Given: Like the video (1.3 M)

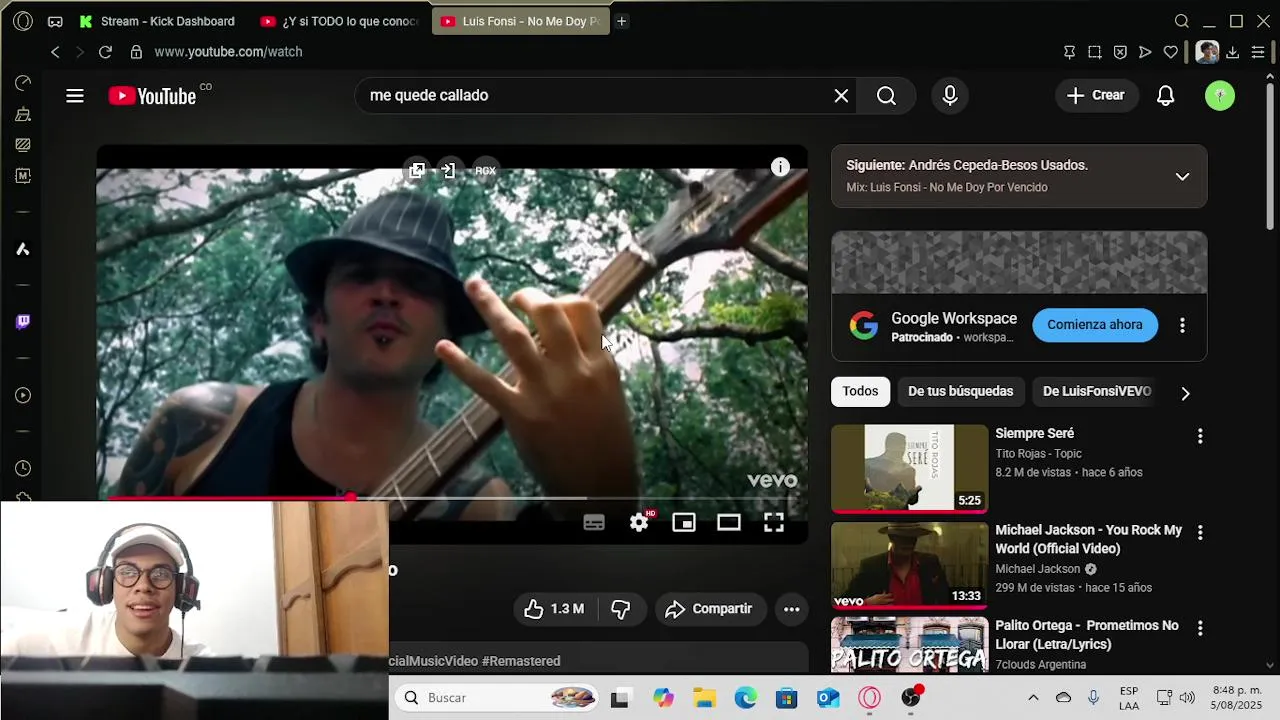Looking at the screenshot, I should pos(555,609).
